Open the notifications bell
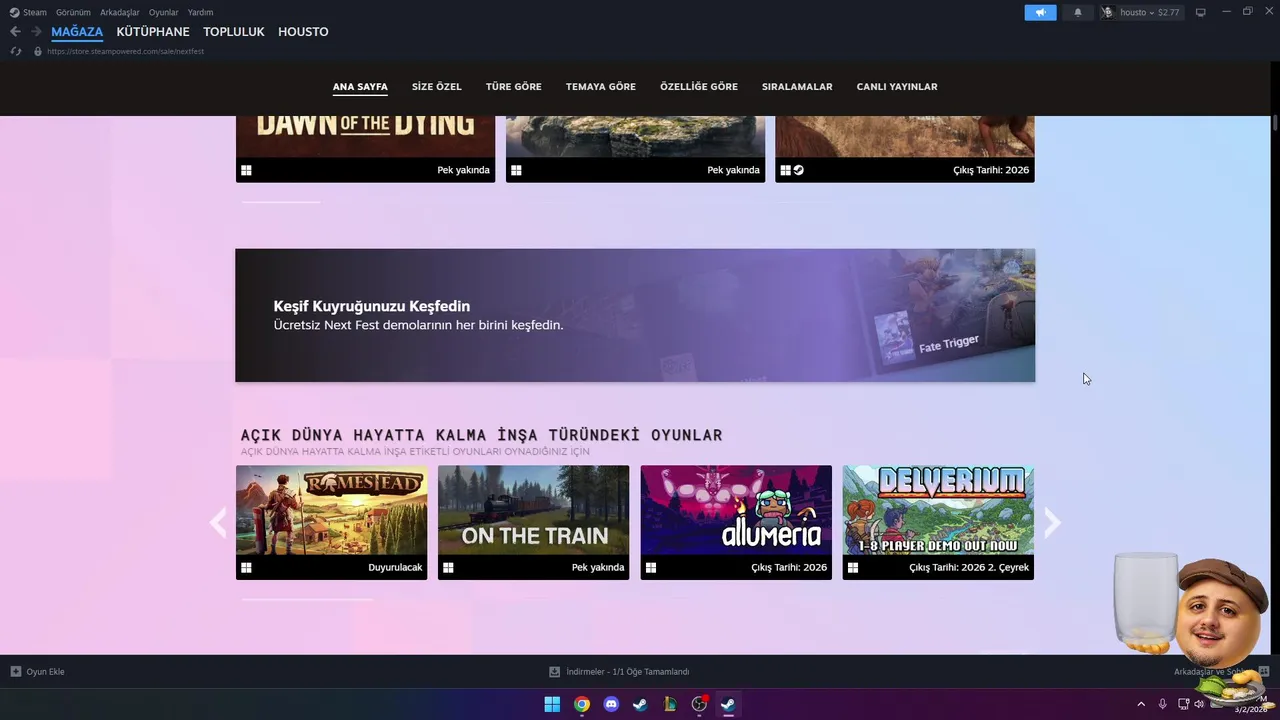 pos(1078,12)
